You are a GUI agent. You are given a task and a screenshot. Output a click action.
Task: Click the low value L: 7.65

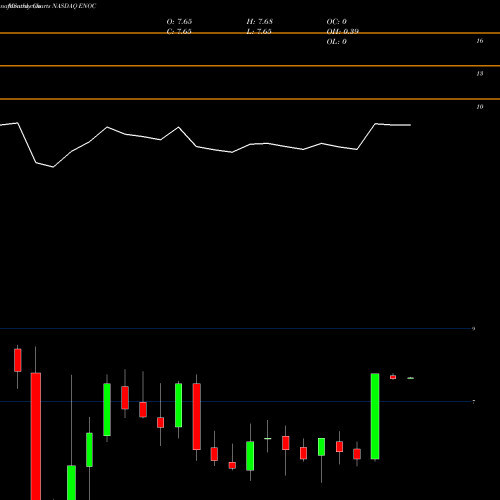pos(259,31)
